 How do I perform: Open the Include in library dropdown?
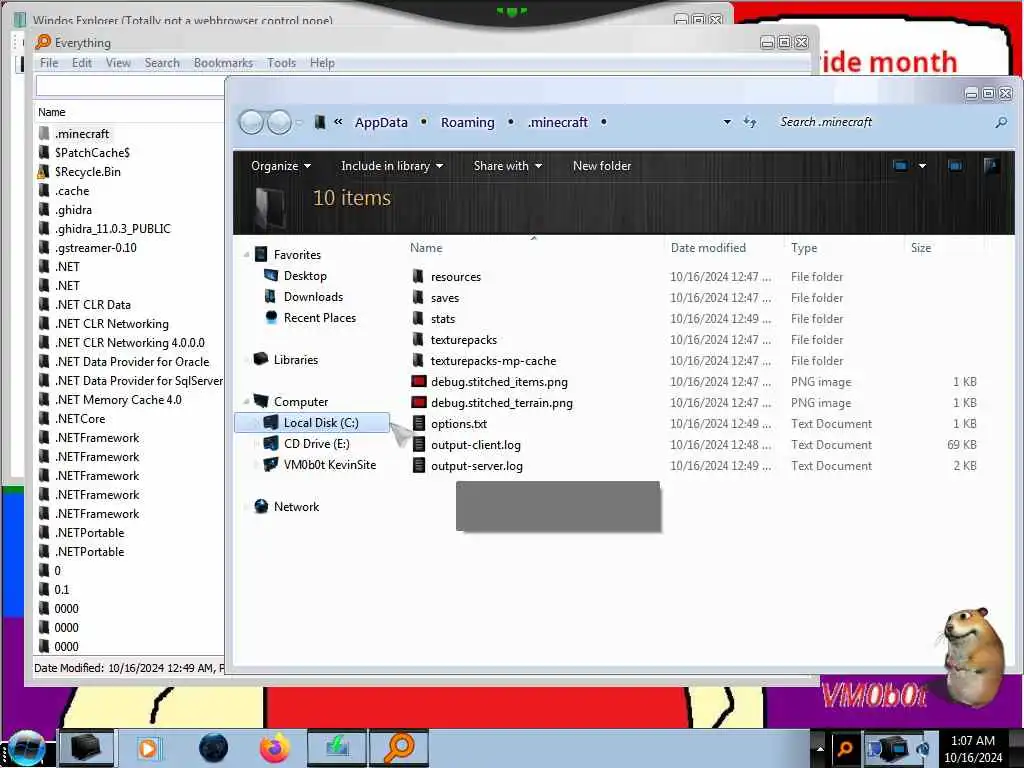pos(392,166)
